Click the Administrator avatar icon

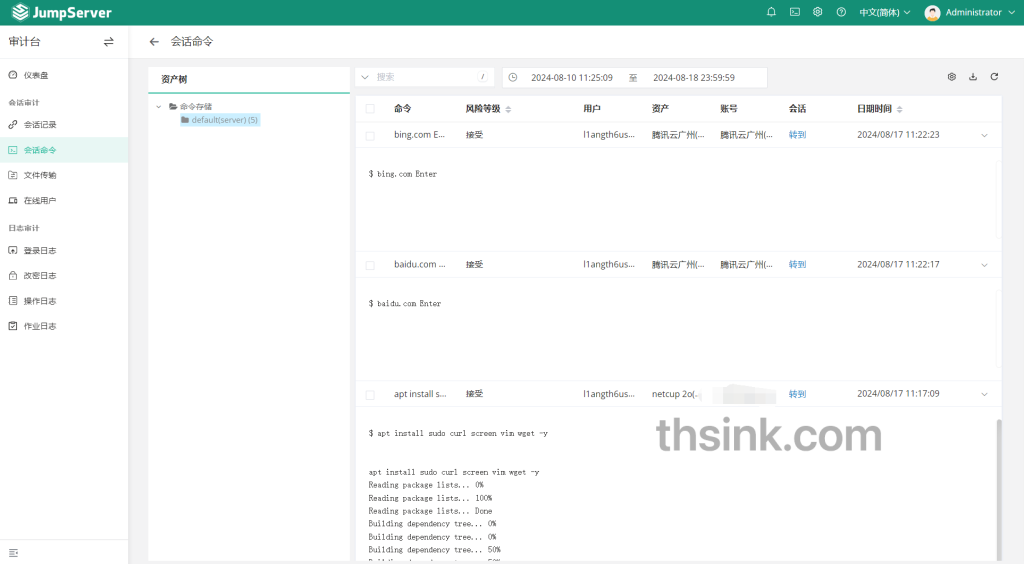[933, 13]
